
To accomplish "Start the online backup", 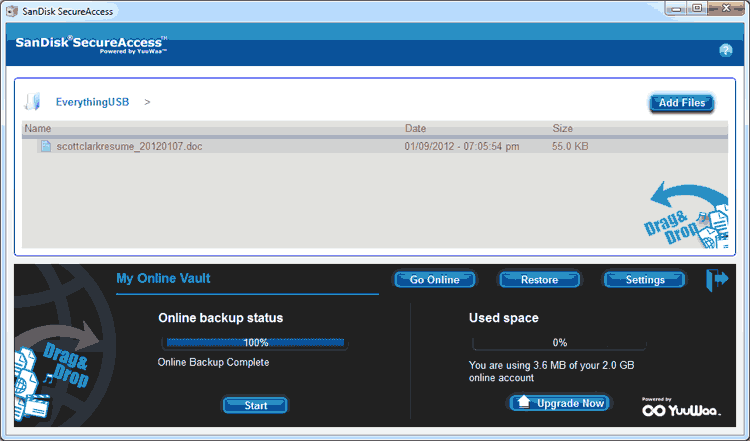I will point(255,406).
